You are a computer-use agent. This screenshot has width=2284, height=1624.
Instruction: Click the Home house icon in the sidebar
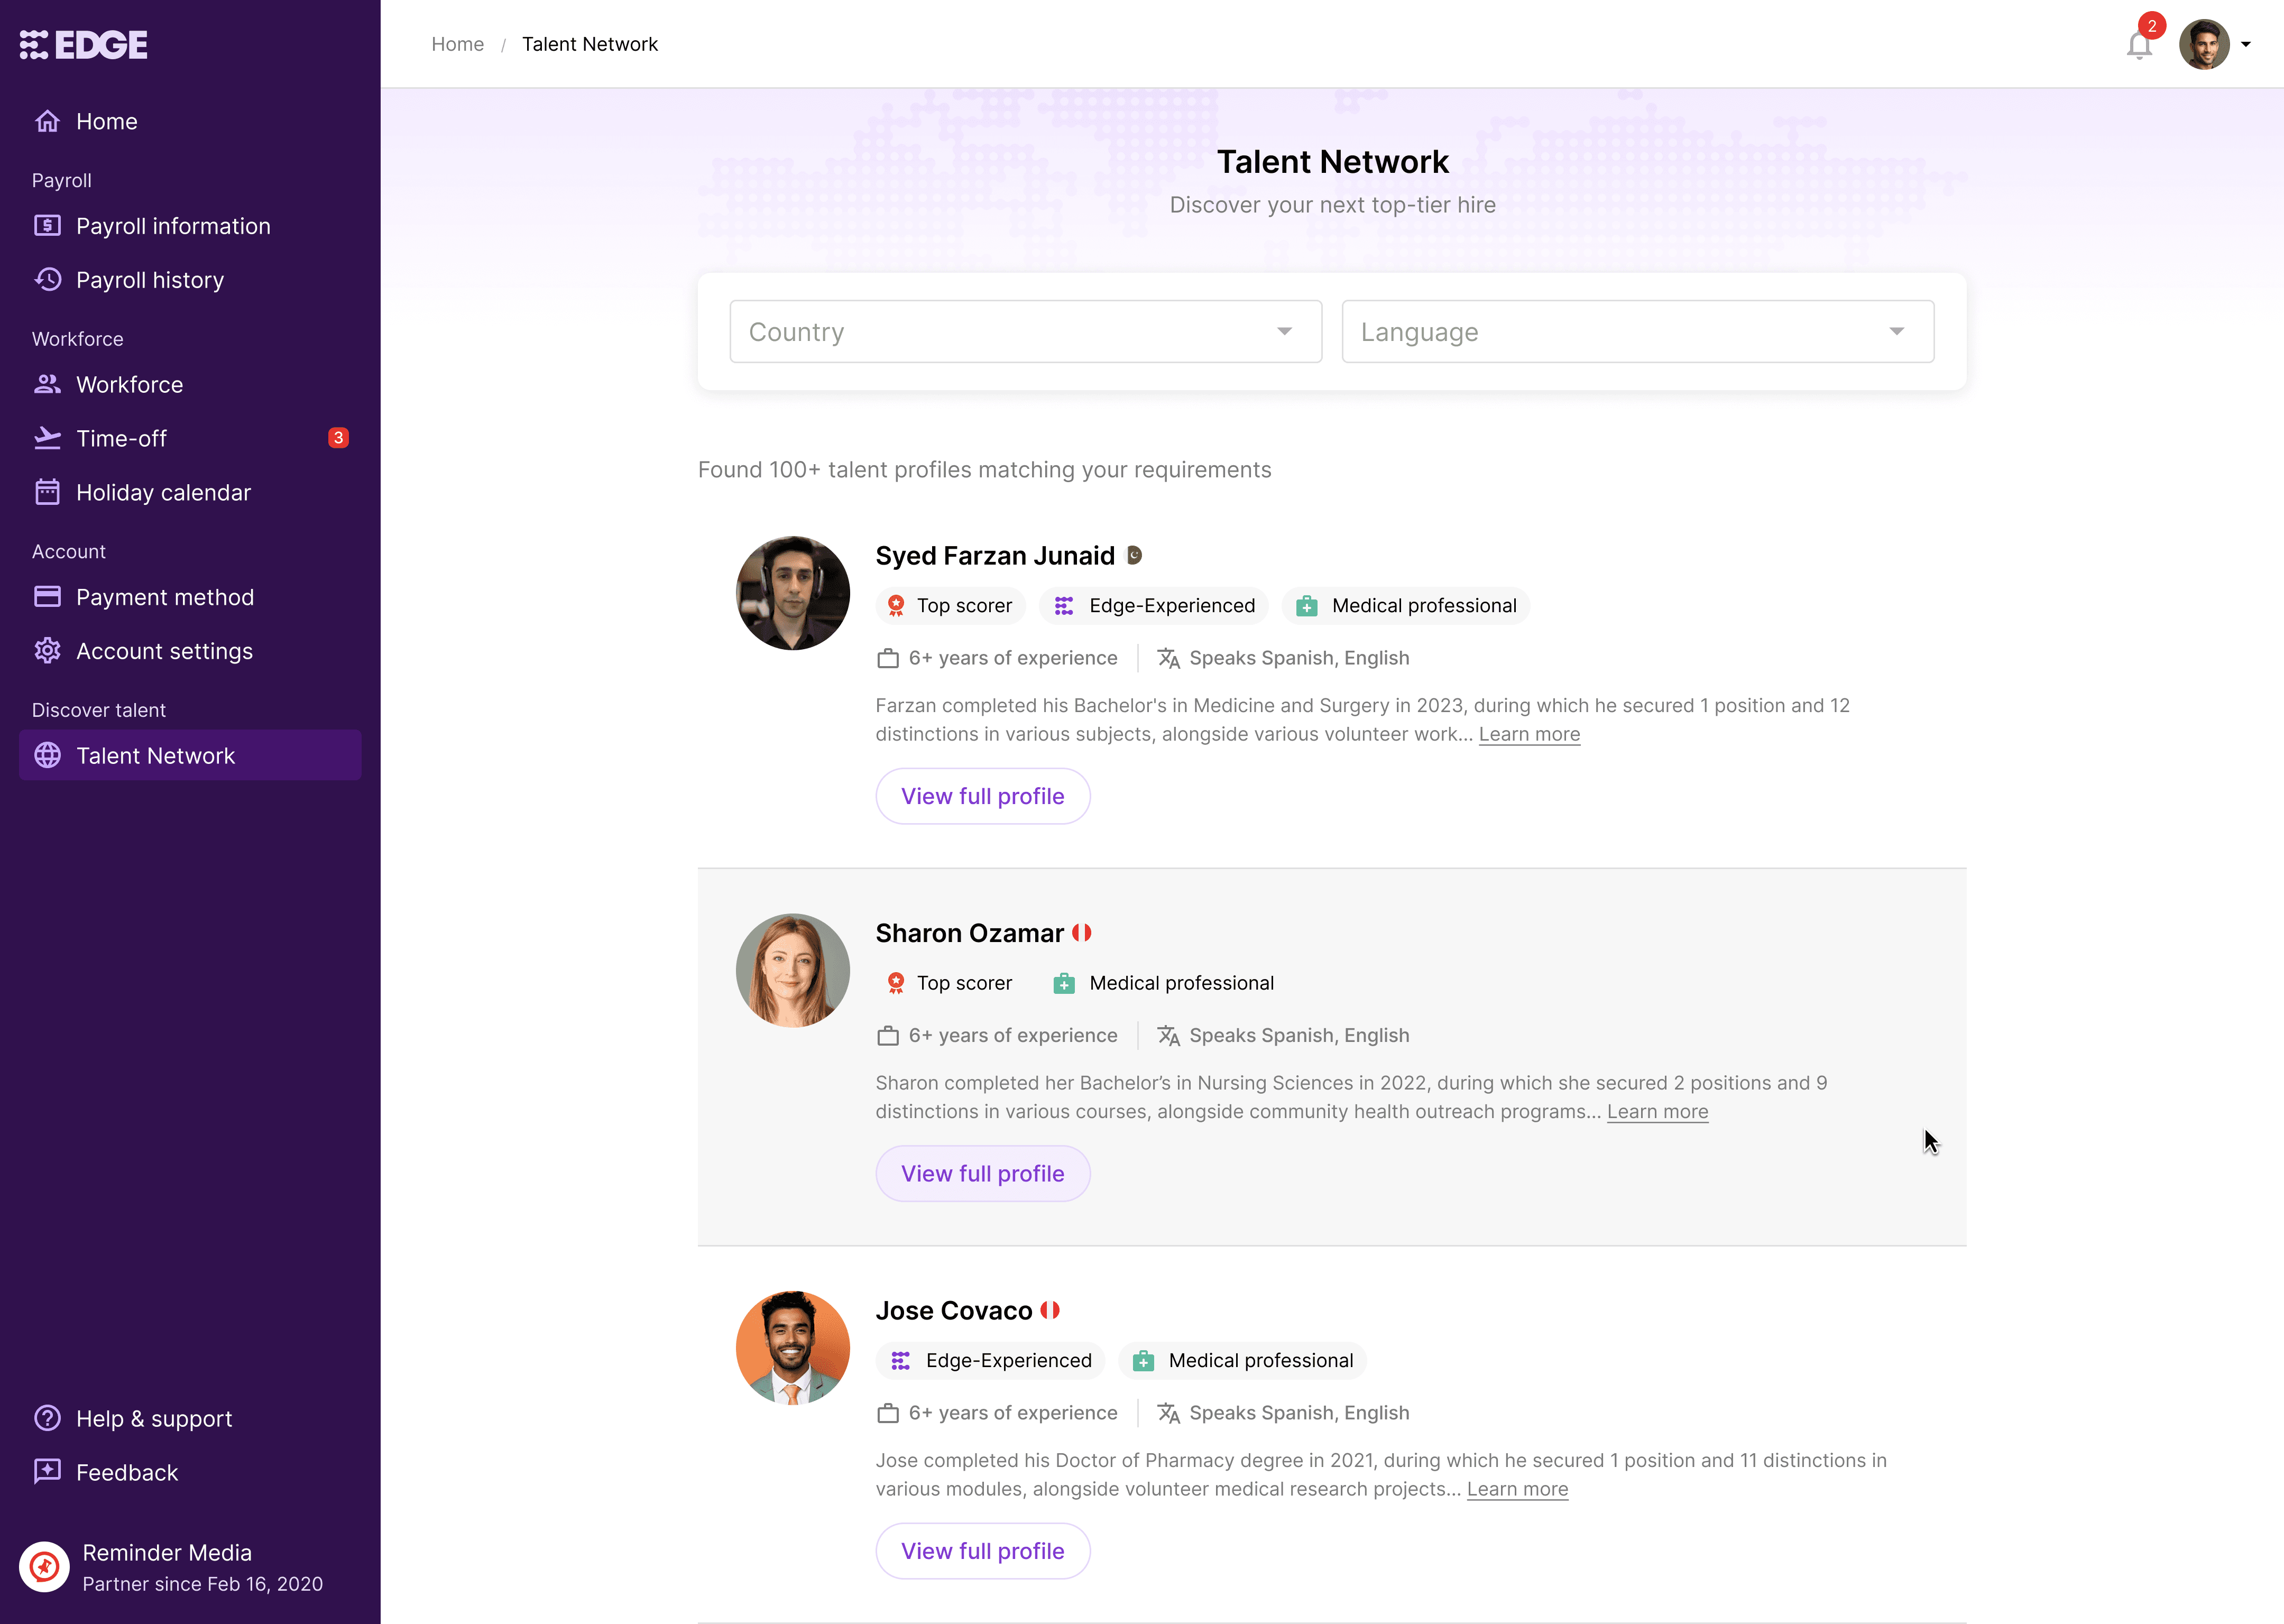47,121
